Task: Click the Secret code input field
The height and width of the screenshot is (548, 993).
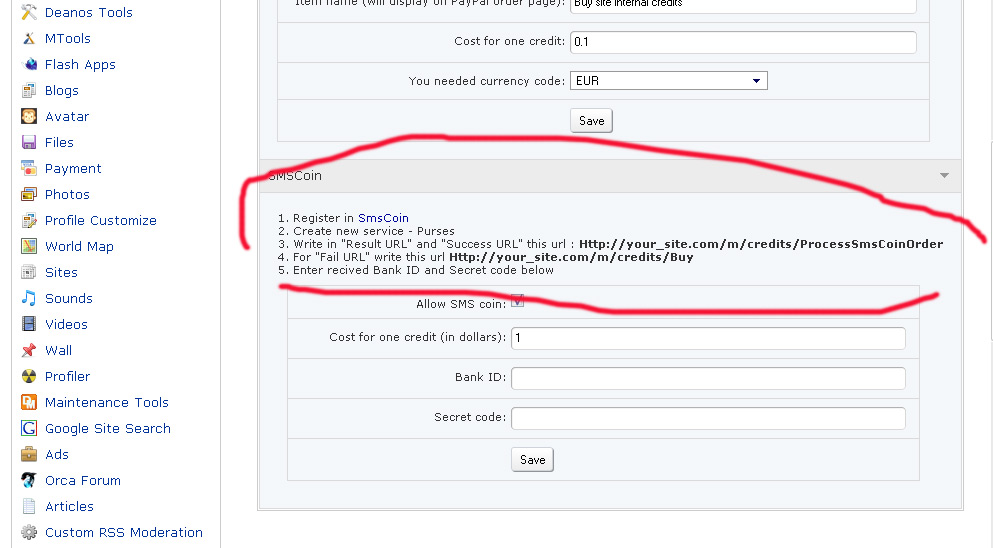Action: pyautogui.click(x=708, y=418)
